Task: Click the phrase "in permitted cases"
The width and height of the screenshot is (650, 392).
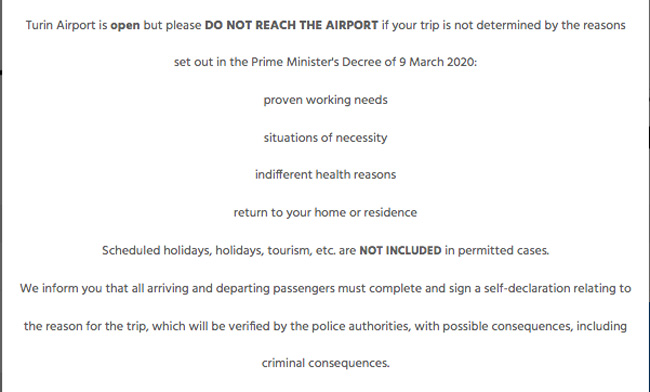Action: coord(496,251)
